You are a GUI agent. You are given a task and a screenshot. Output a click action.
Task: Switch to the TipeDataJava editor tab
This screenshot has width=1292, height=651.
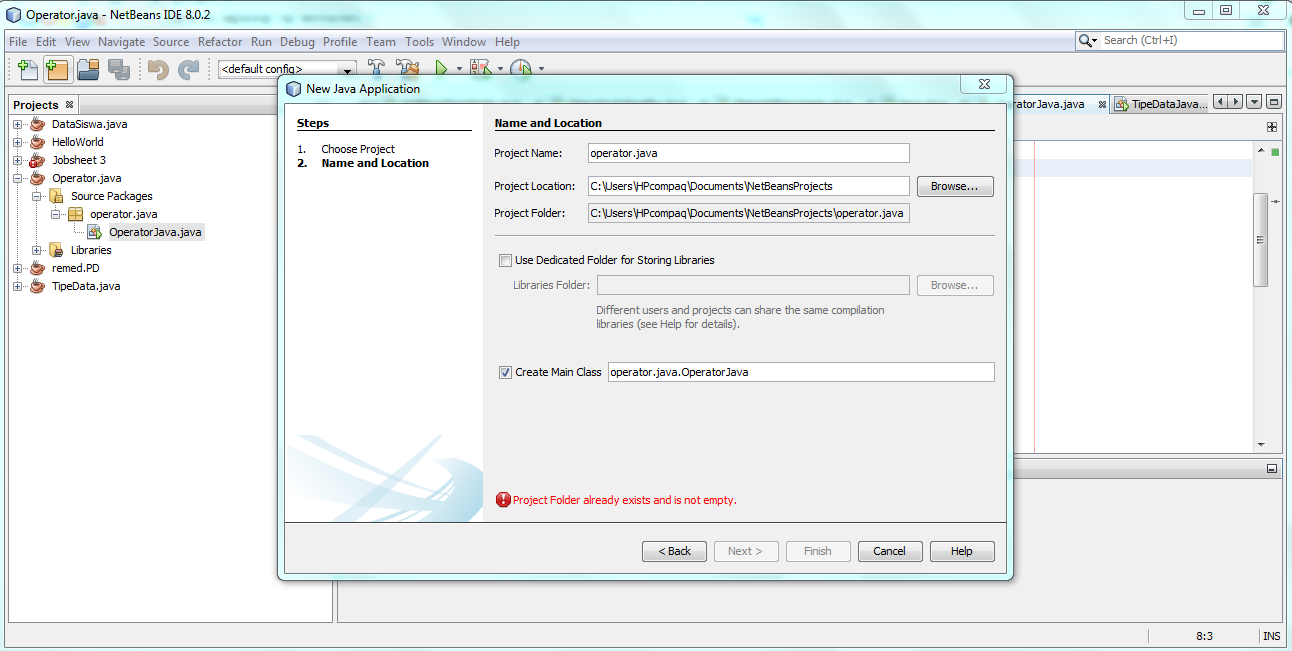(x=1160, y=104)
